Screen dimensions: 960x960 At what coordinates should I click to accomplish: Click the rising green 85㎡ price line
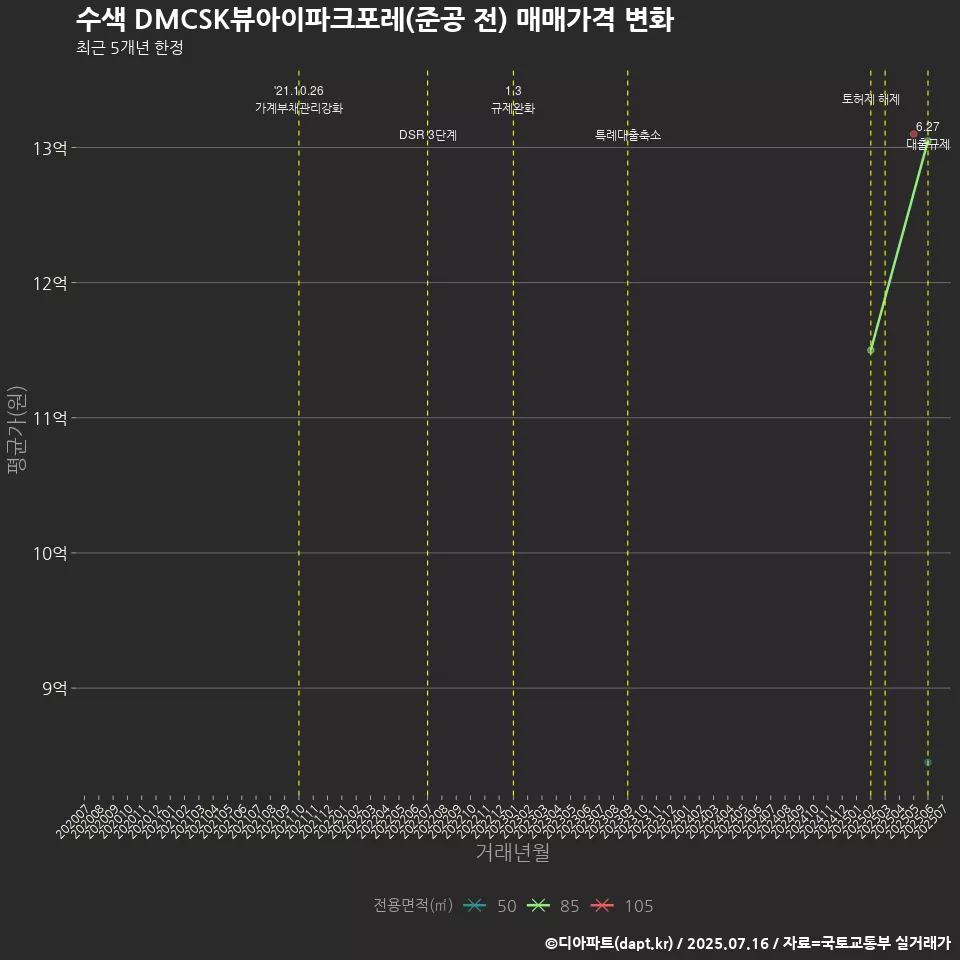click(899, 246)
